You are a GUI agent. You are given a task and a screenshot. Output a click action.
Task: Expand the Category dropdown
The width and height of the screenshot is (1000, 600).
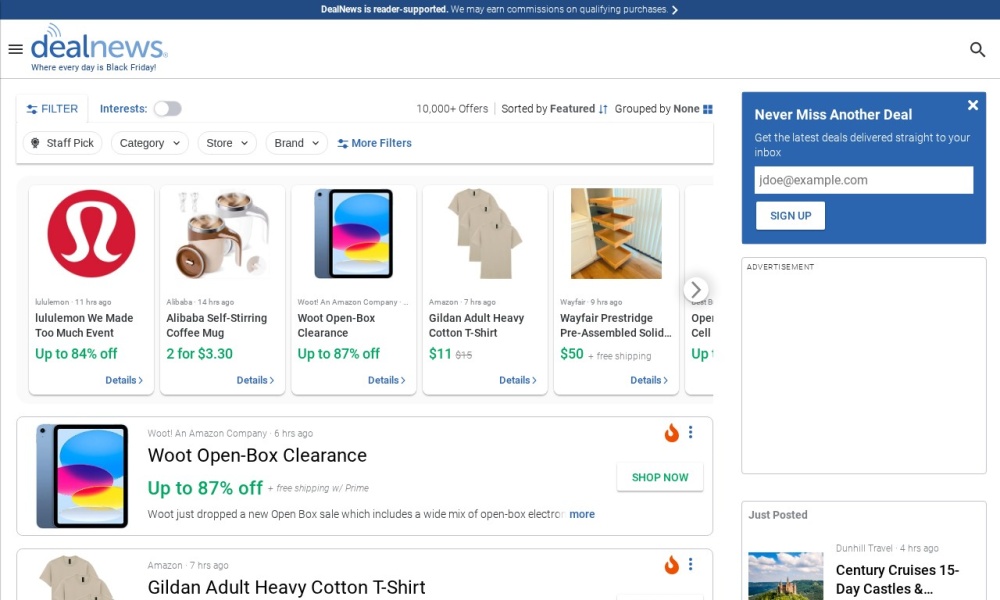click(x=150, y=143)
